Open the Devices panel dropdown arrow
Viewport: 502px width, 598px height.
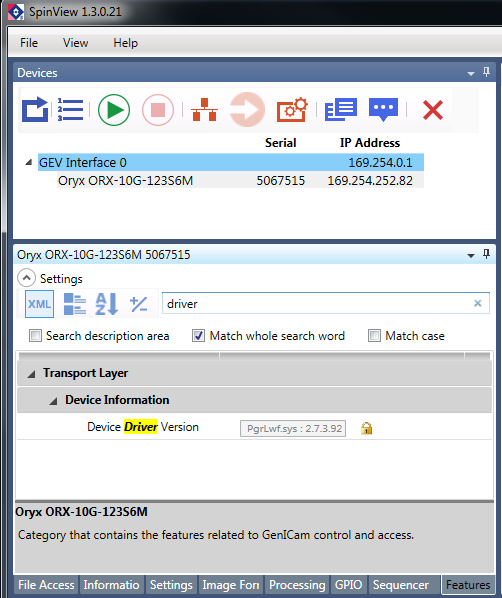click(x=471, y=73)
